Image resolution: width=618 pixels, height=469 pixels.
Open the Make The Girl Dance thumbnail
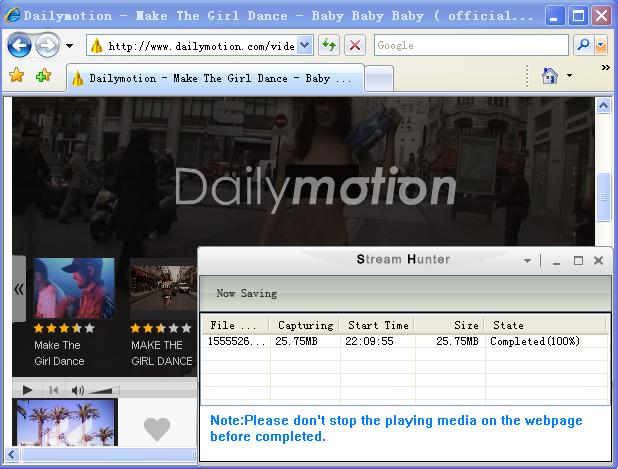[x=74, y=288]
